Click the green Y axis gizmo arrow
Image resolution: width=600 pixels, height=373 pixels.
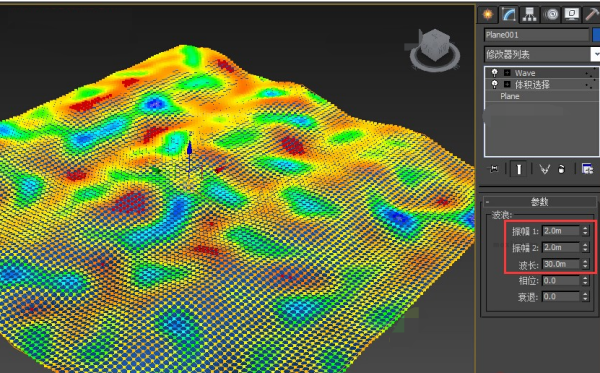coord(156,170)
